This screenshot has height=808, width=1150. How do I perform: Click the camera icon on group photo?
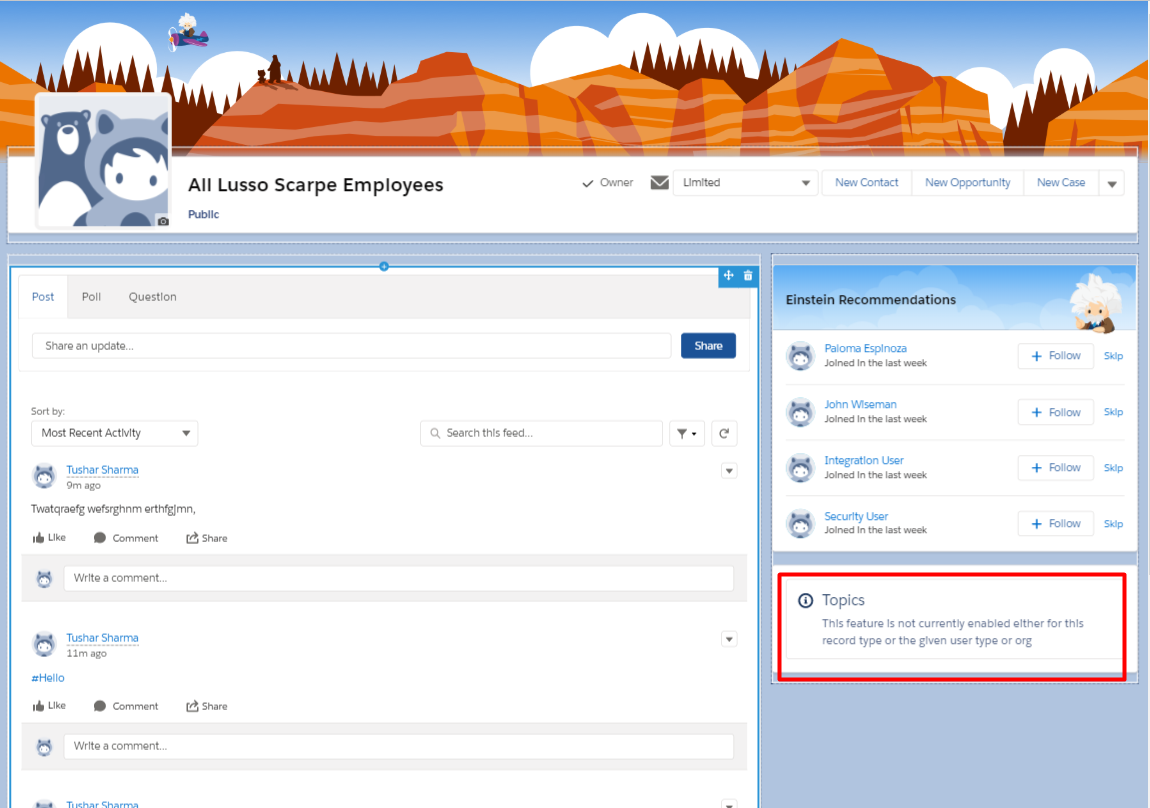tap(163, 221)
